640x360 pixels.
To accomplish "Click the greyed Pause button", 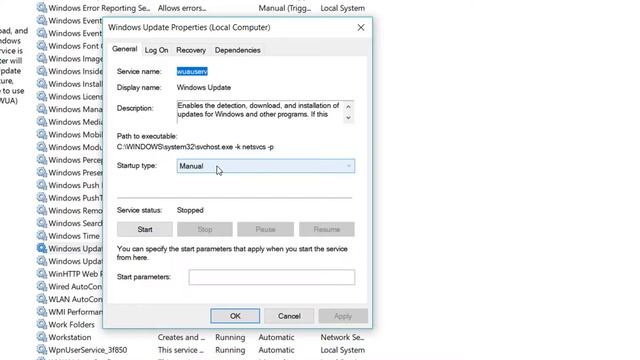I will (x=265, y=229).
